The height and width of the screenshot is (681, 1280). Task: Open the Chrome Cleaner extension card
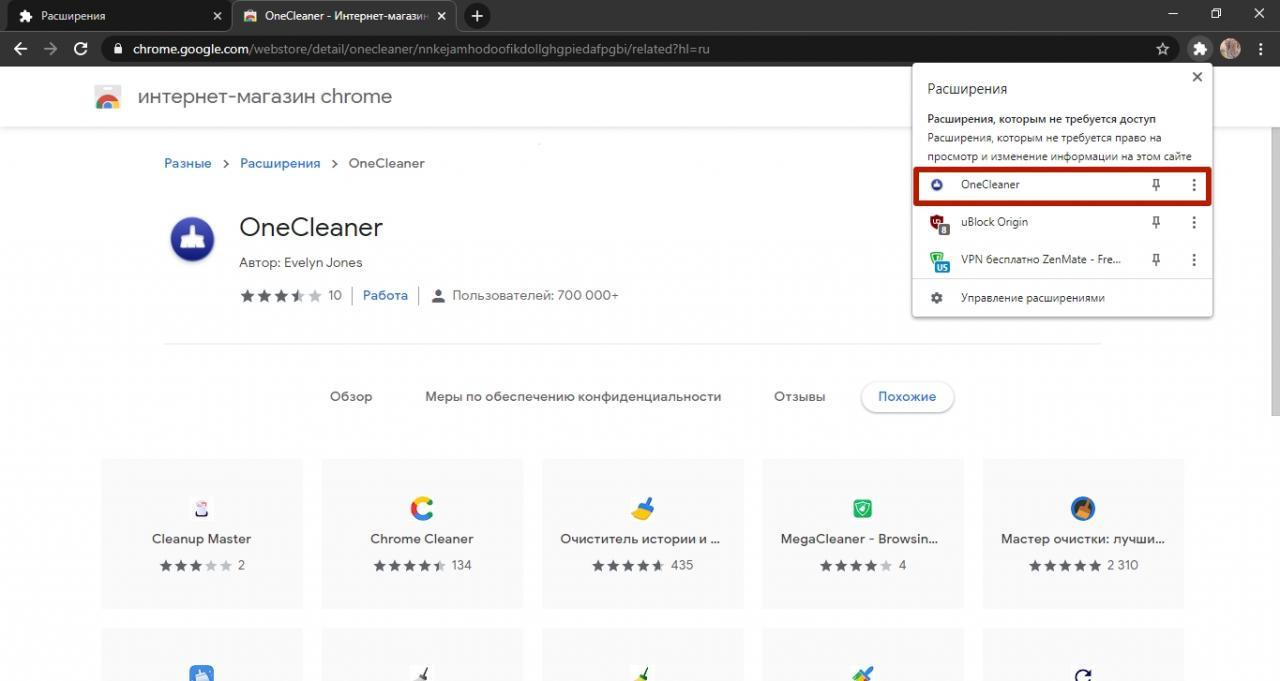(x=422, y=534)
